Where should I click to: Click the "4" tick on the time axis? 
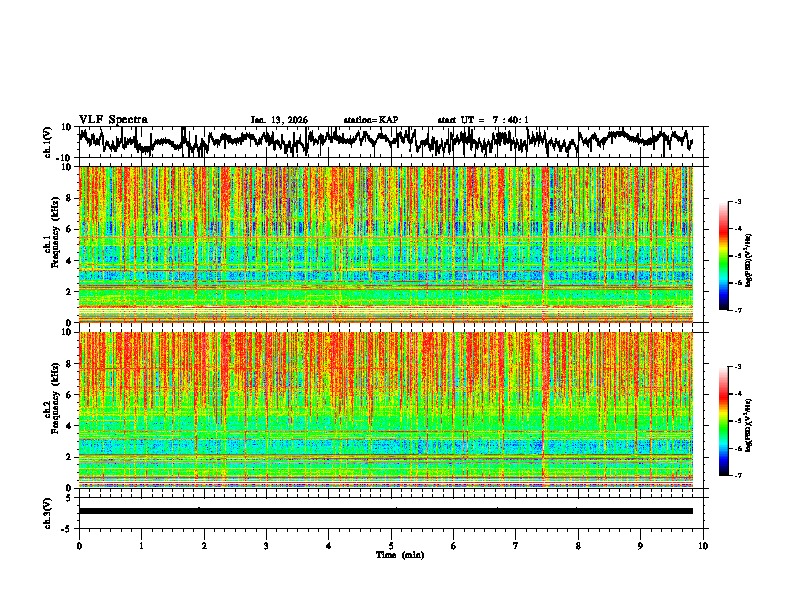point(329,546)
